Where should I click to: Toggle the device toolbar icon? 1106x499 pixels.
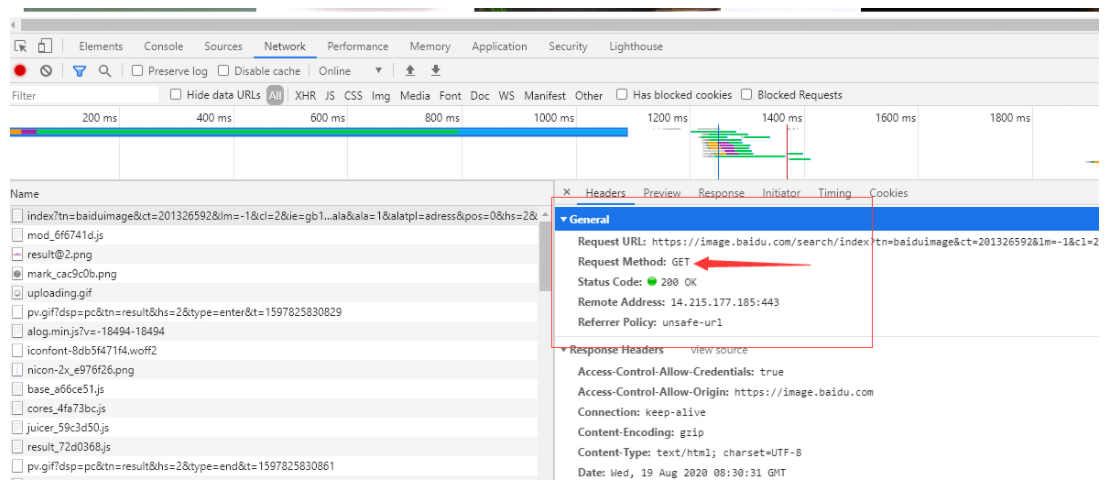(x=45, y=46)
